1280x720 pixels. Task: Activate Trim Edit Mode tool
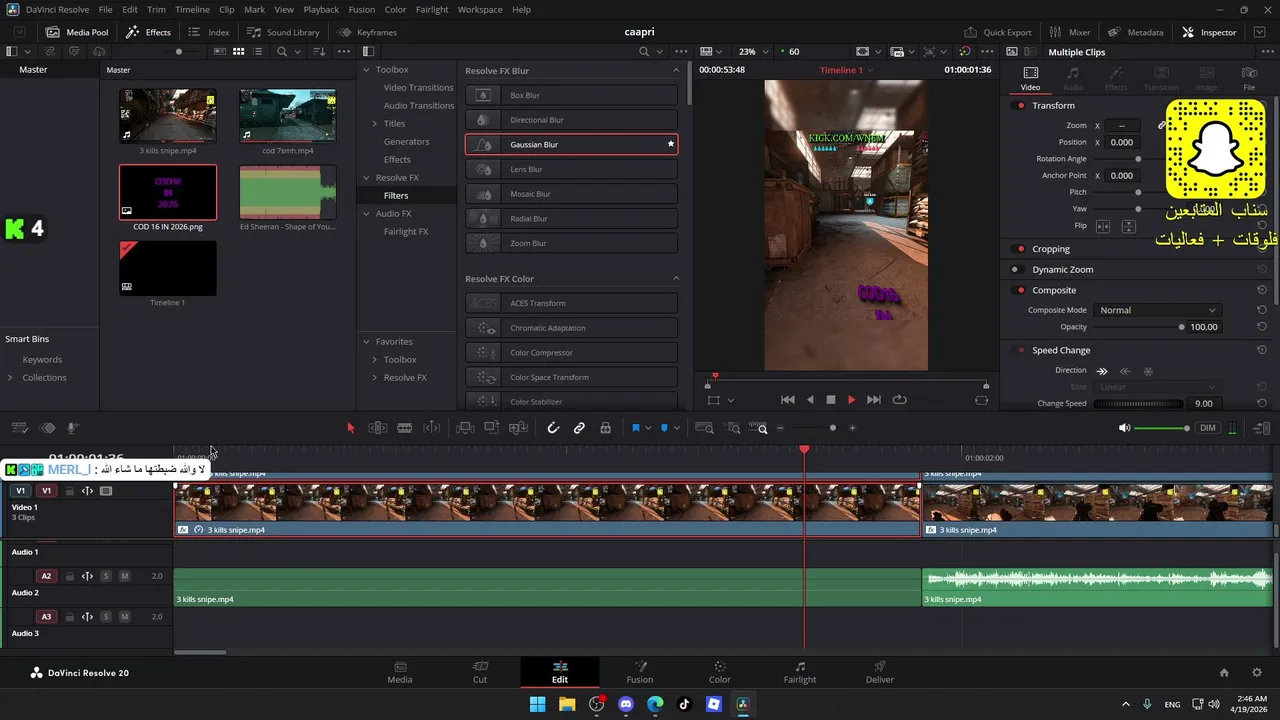point(378,428)
